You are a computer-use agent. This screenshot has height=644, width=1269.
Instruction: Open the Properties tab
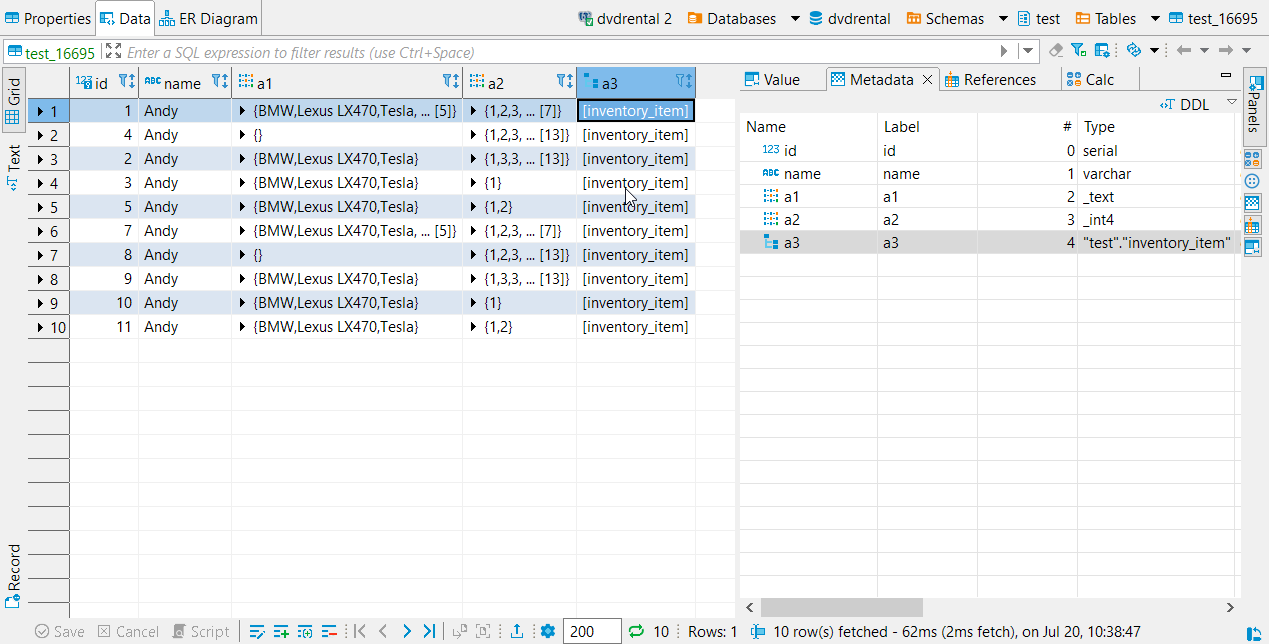[48, 18]
